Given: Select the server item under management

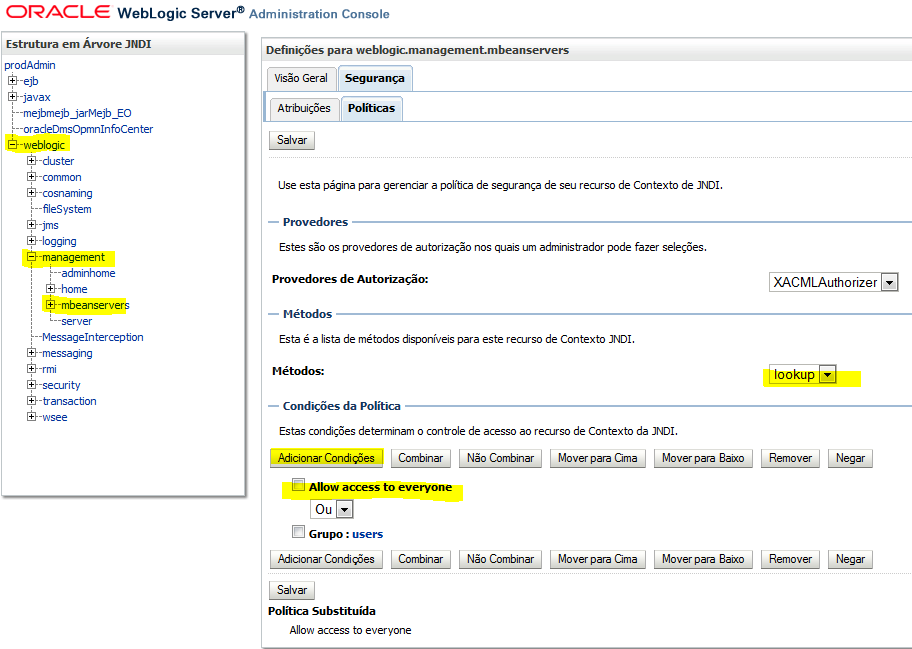Looking at the screenshot, I should pos(77,321).
